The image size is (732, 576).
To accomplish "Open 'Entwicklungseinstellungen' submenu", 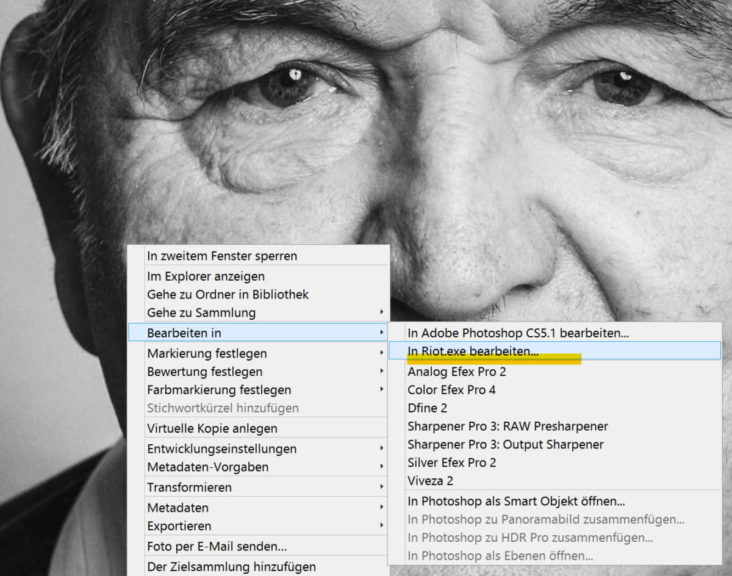I will (x=258, y=449).
